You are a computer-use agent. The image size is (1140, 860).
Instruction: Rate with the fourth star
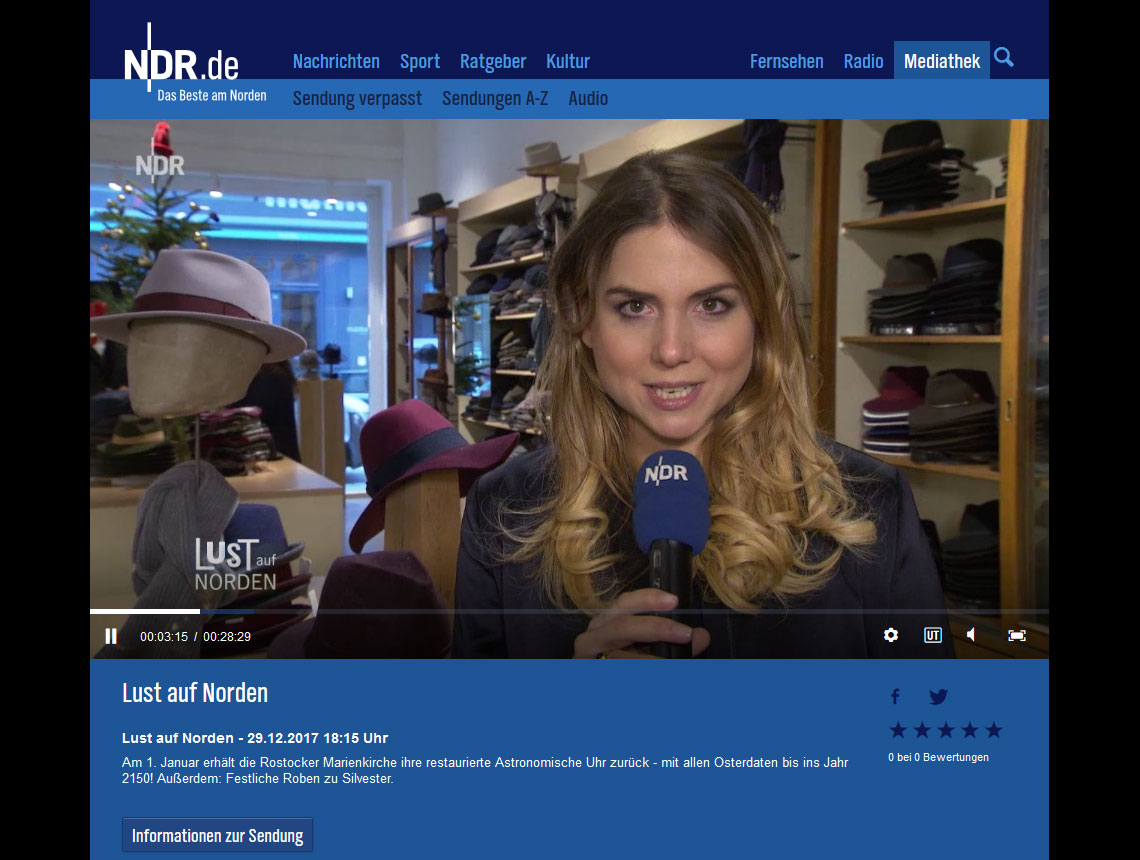coord(970,730)
